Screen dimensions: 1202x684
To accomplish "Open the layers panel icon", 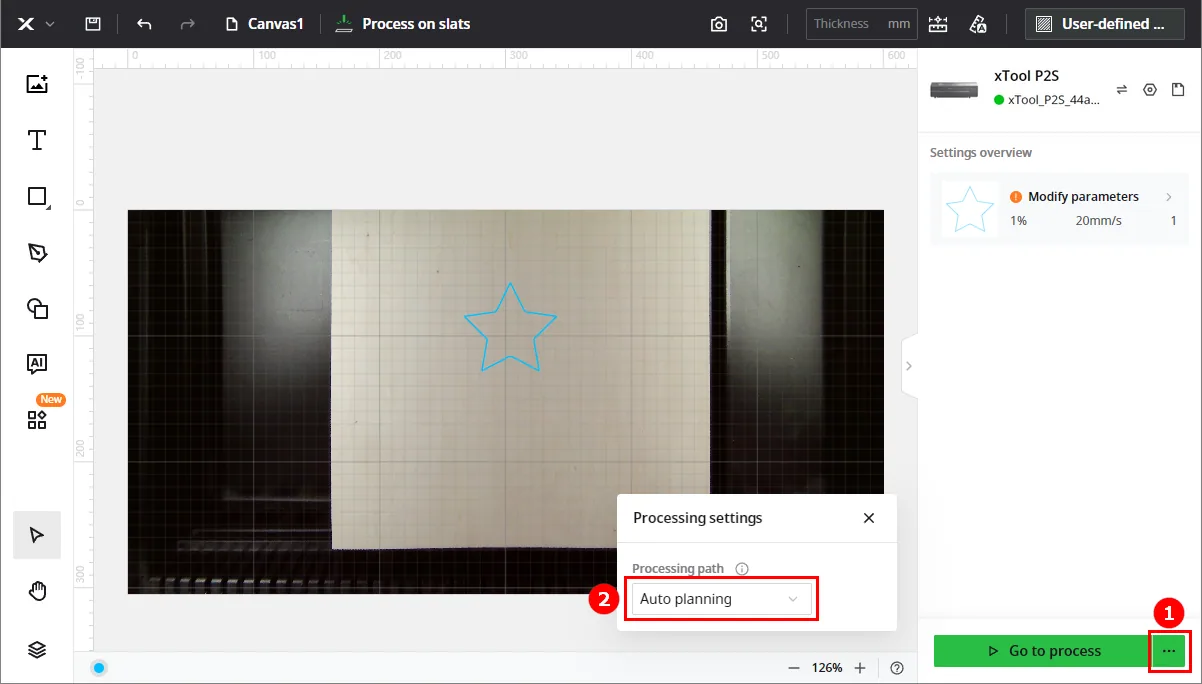I will [x=37, y=649].
